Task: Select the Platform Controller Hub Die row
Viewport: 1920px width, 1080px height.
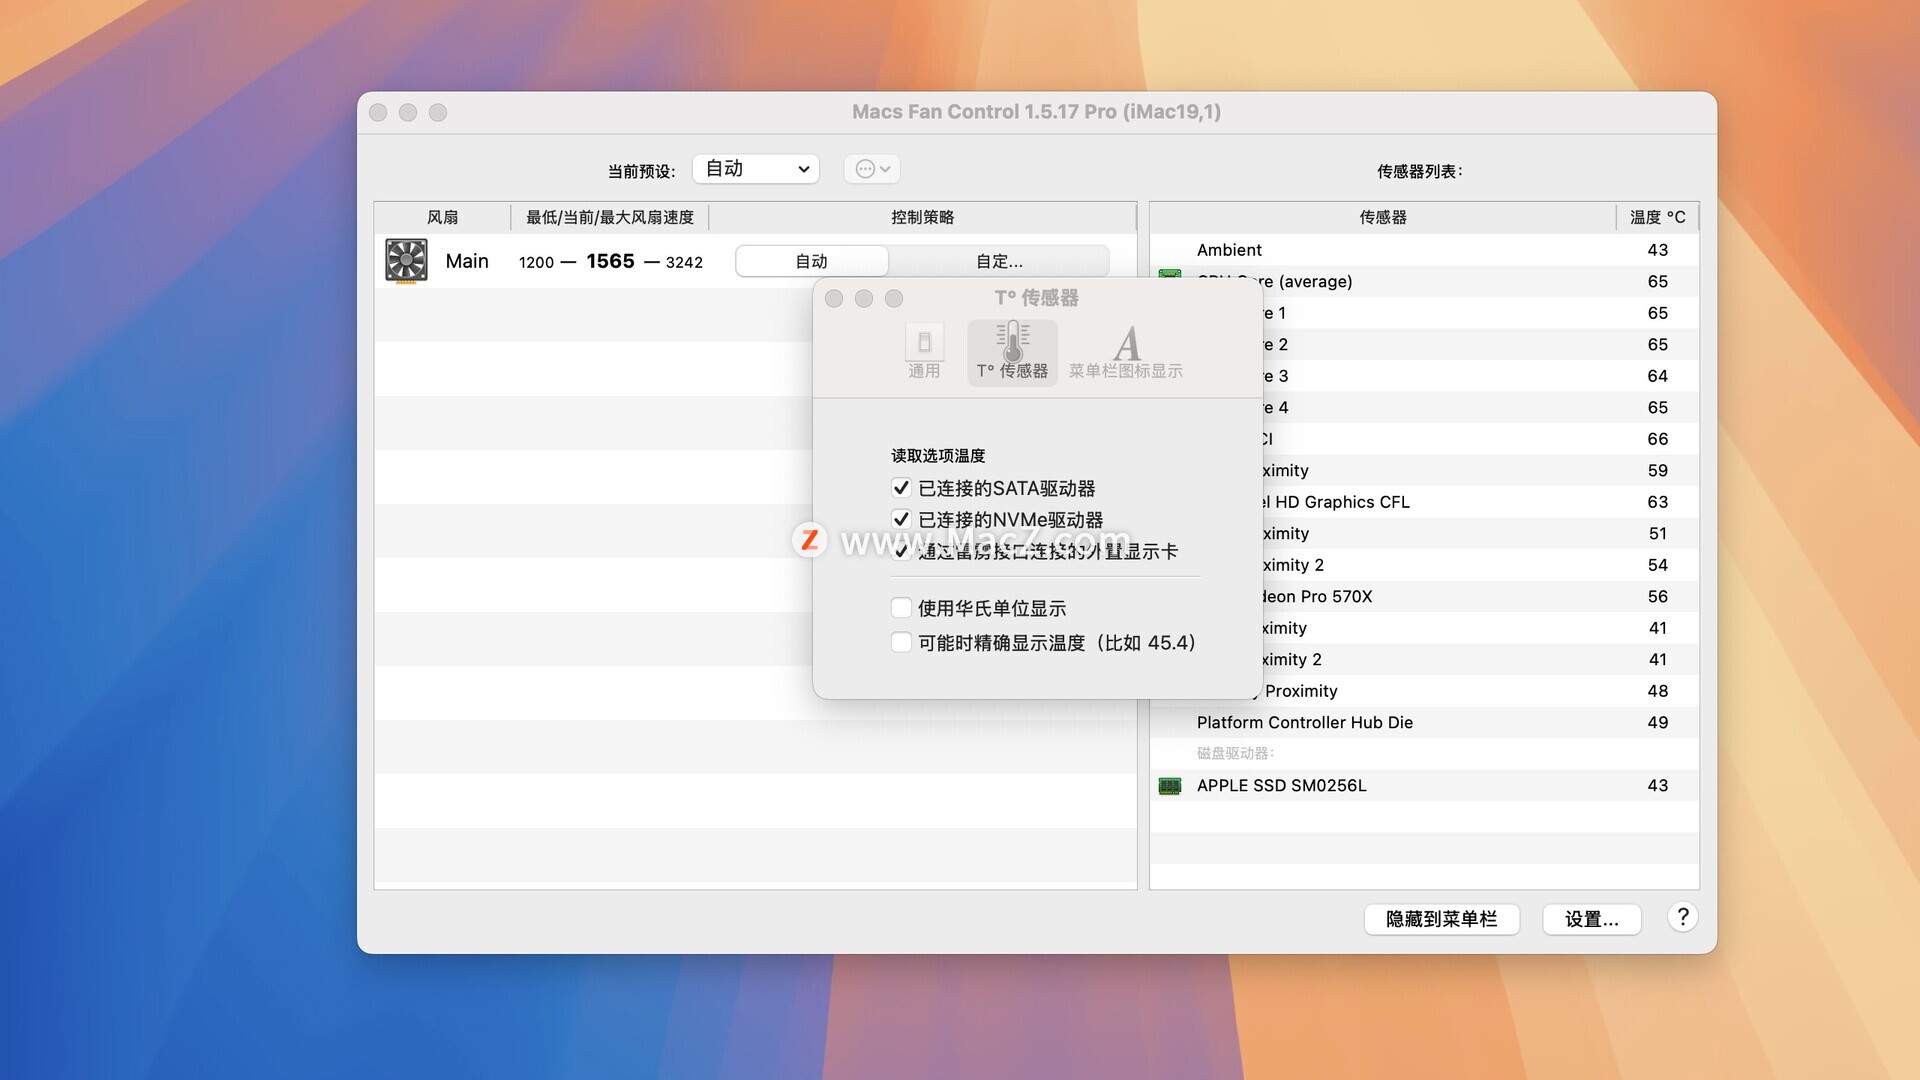Action: [x=1424, y=722]
